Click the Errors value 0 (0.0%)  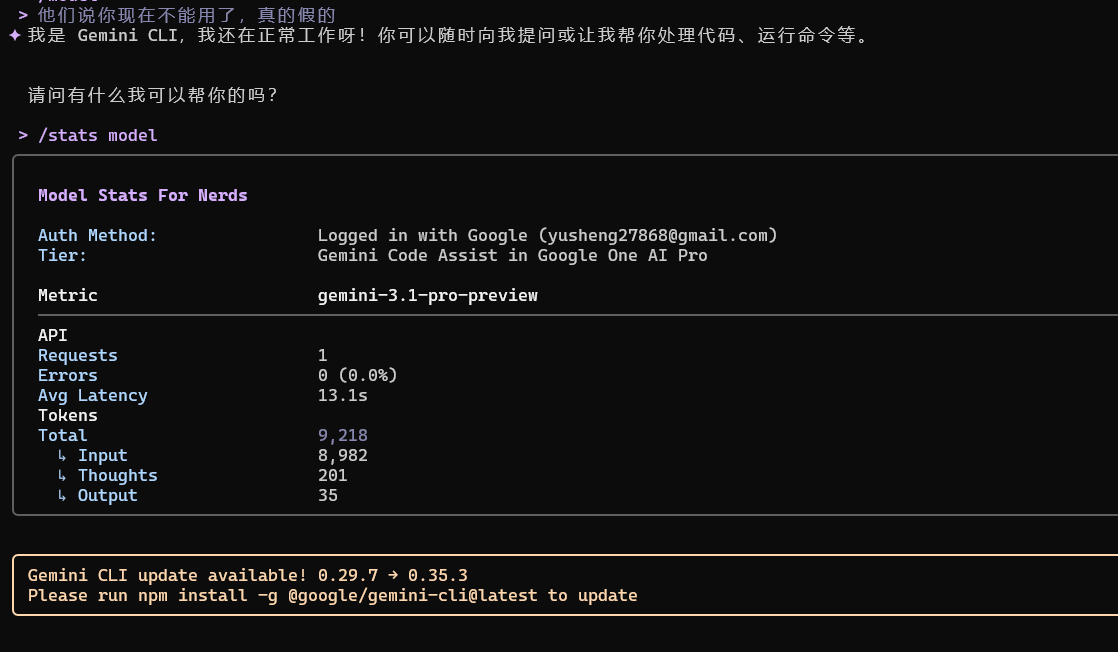pos(357,375)
